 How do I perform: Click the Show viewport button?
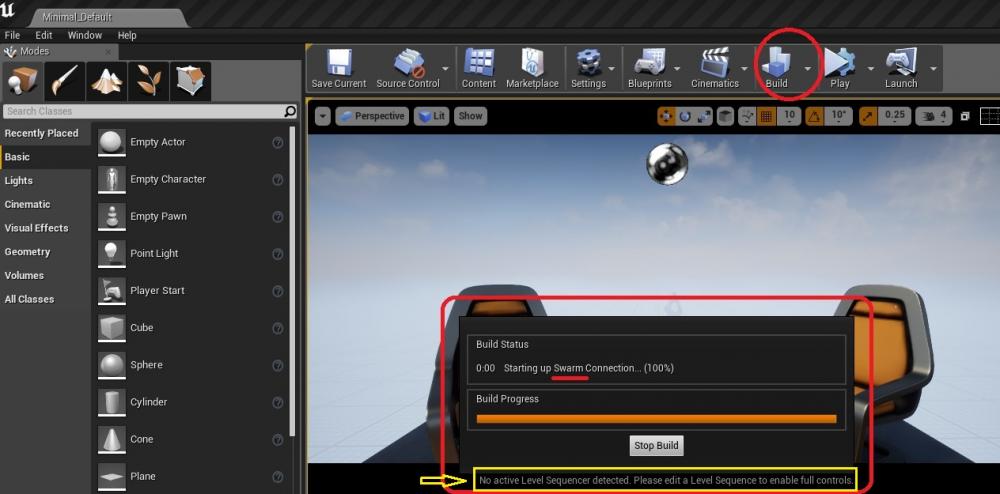[x=471, y=116]
